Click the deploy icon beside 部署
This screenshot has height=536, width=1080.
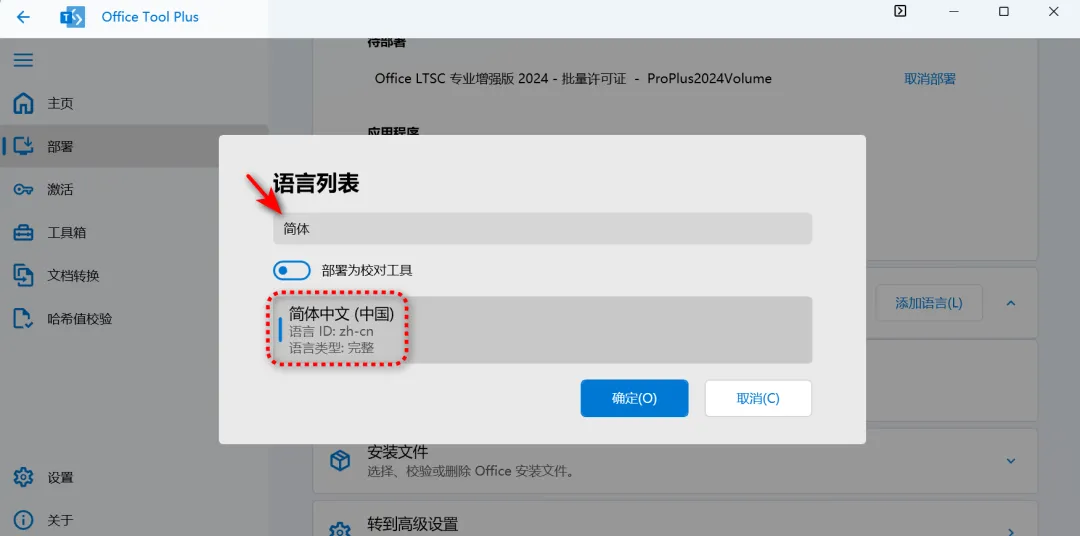tap(23, 146)
